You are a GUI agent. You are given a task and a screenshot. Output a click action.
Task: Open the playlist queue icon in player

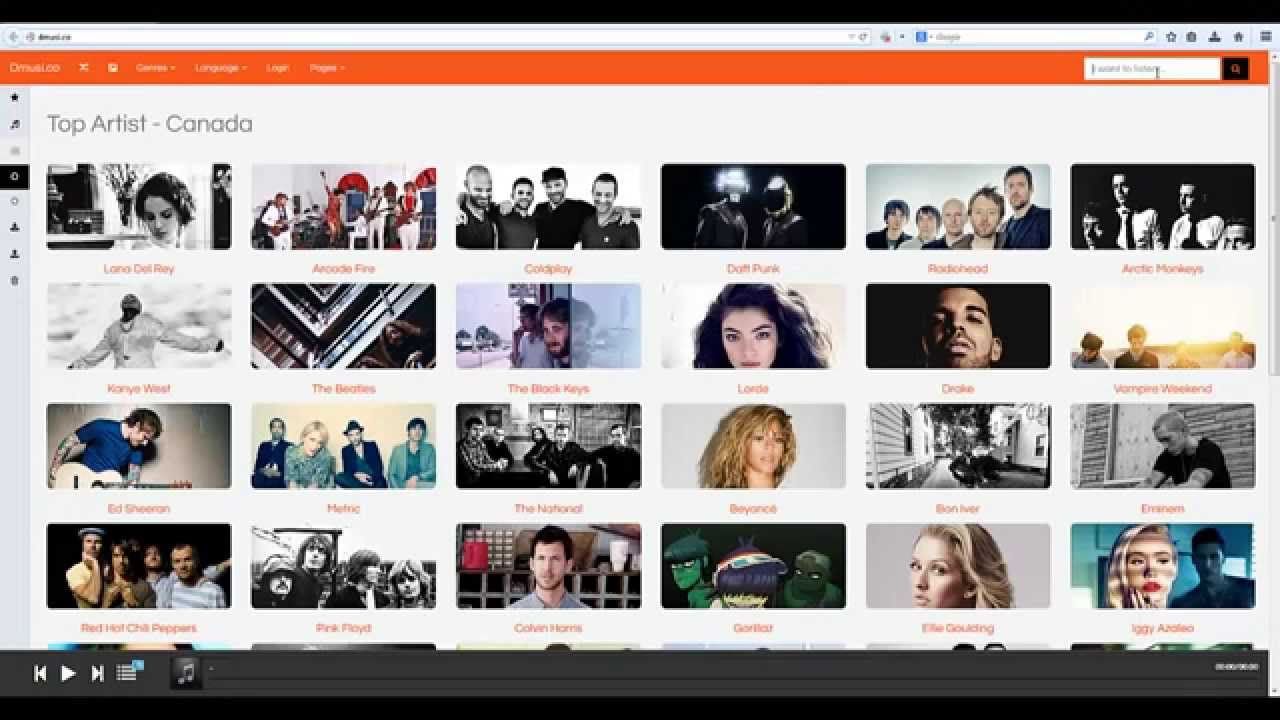(127, 673)
